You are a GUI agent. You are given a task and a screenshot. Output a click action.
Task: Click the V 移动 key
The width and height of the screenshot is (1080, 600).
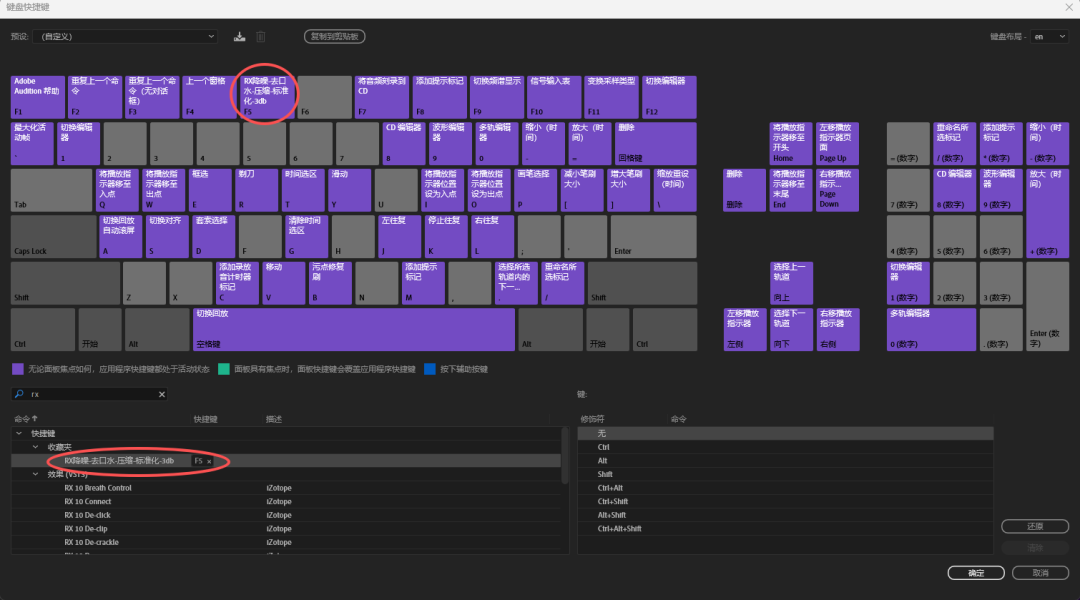pos(284,283)
